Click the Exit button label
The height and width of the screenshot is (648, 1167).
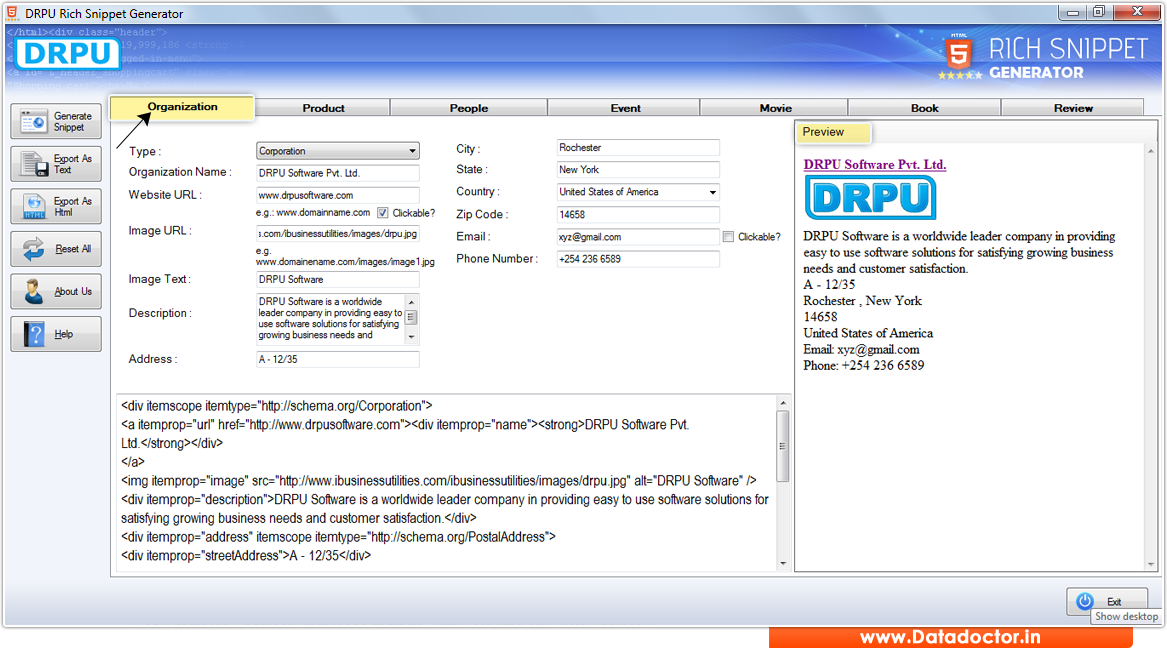1113,602
